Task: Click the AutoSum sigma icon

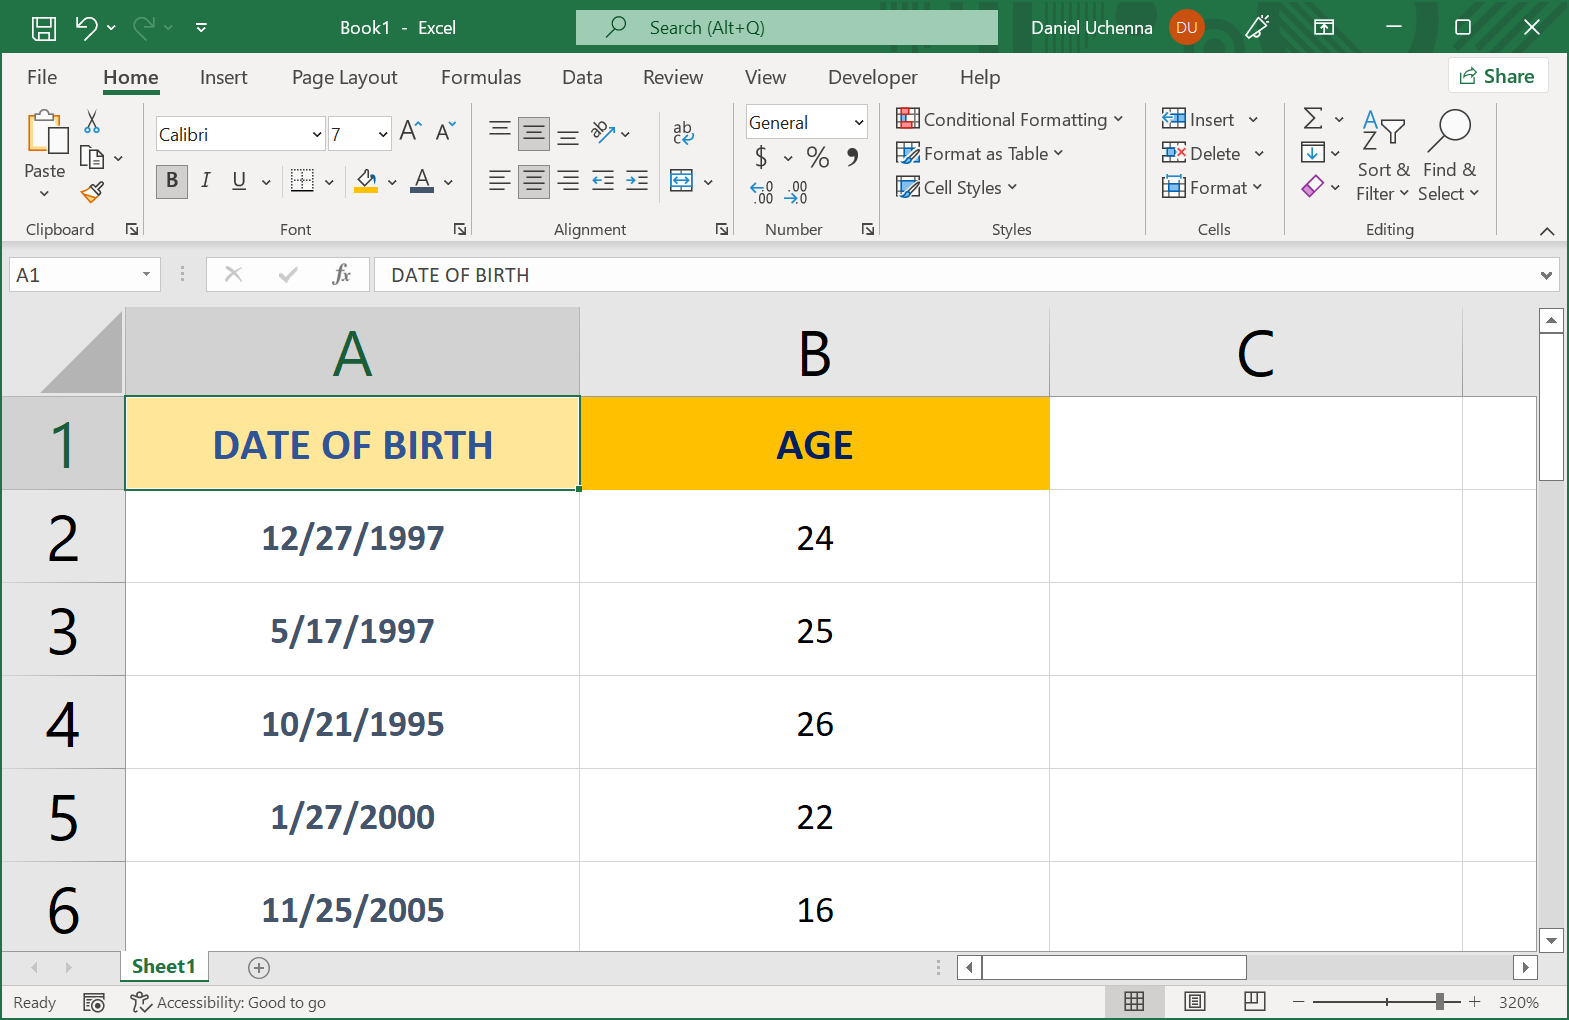Action: 1313,119
